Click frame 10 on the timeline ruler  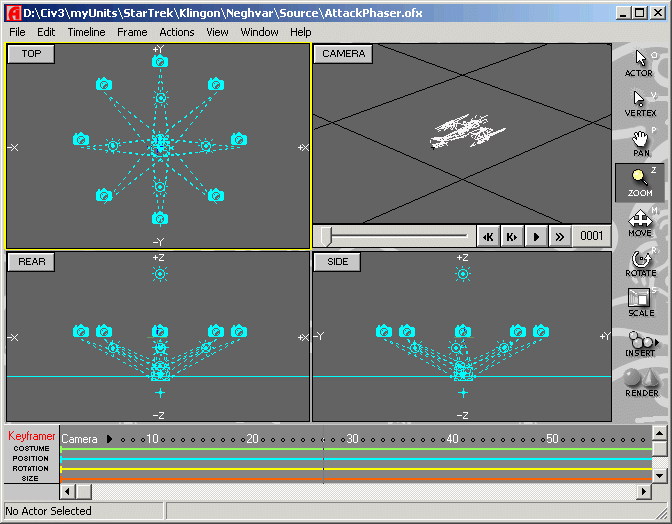point(153,439)
